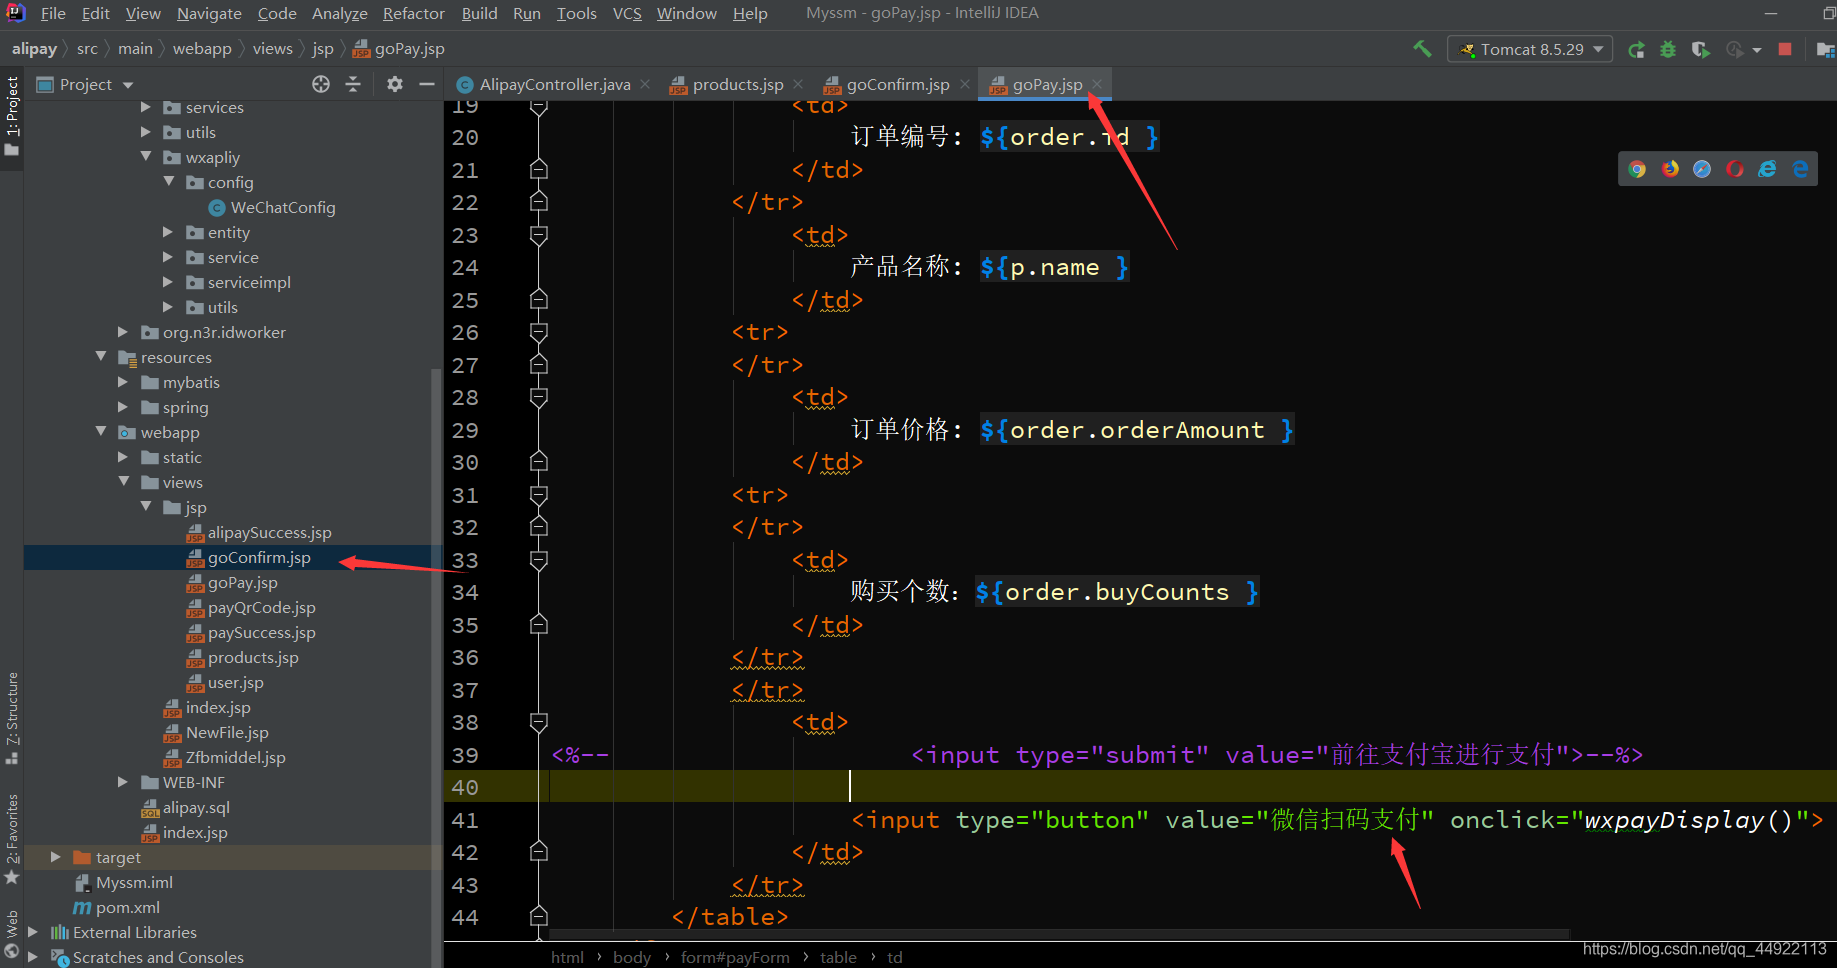Toggle code fold marker at line 33
Image resolution: width=1837 pixels, height=968 pixels.
[x=539, y=560]
